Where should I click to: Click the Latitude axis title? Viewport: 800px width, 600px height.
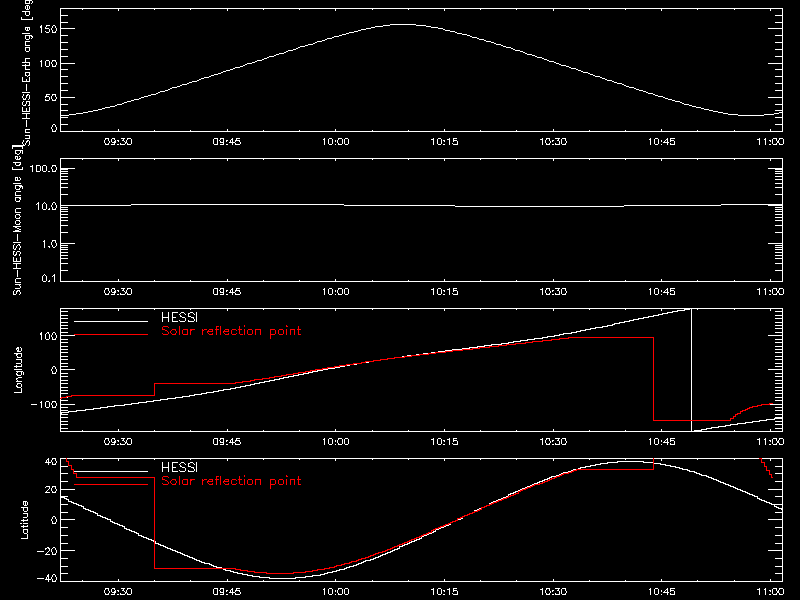24,520
